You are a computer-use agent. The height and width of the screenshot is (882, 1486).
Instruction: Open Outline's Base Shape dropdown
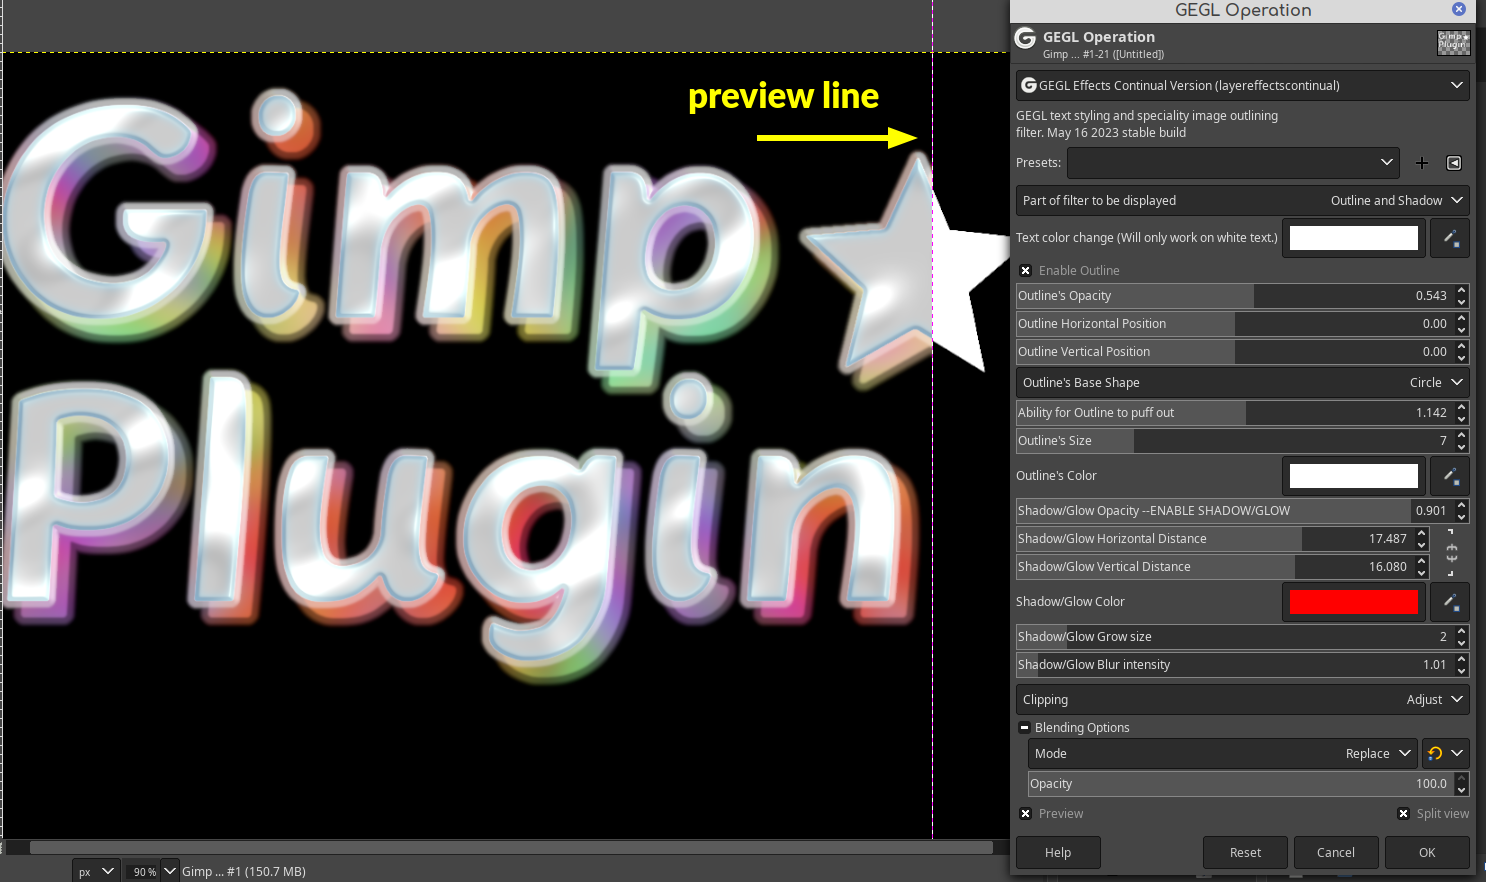coord(1243,383)
